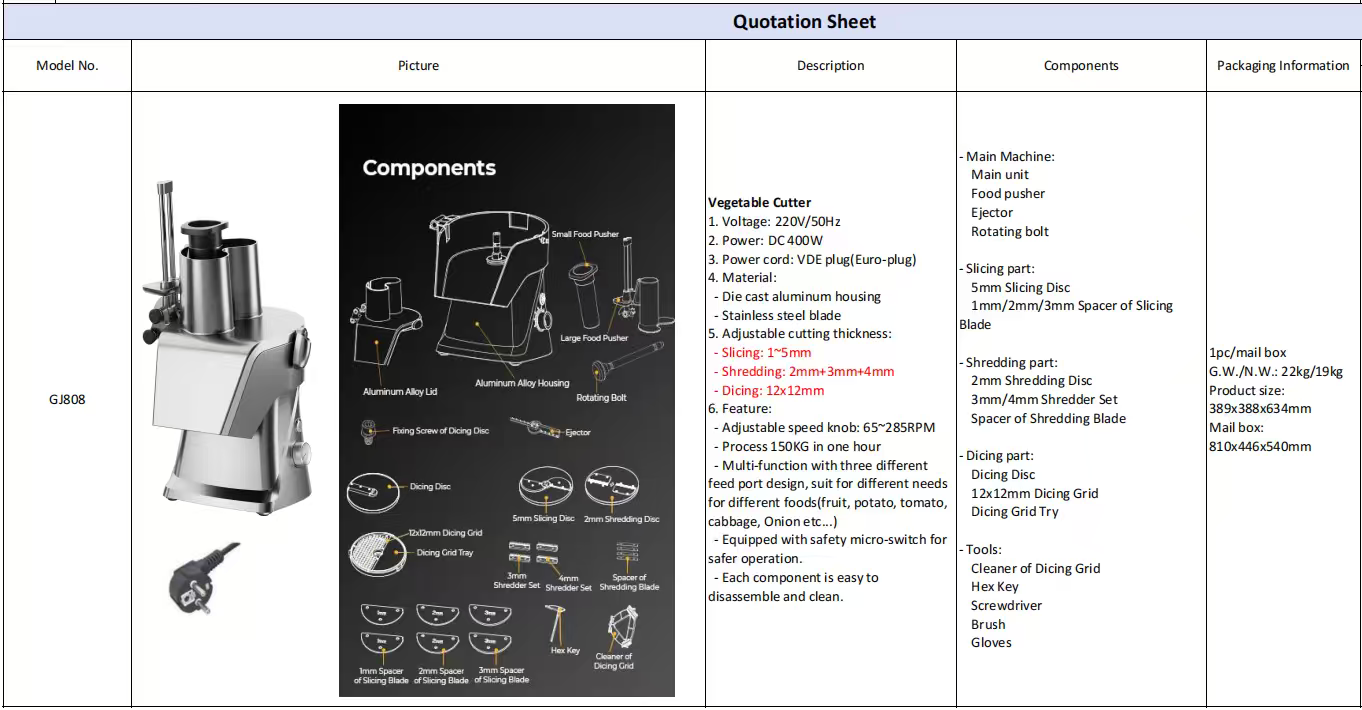The image size is (1362, 710).
Task: Select the "Picture" column header
Action: pyautogui.click(x=418, y=66)
